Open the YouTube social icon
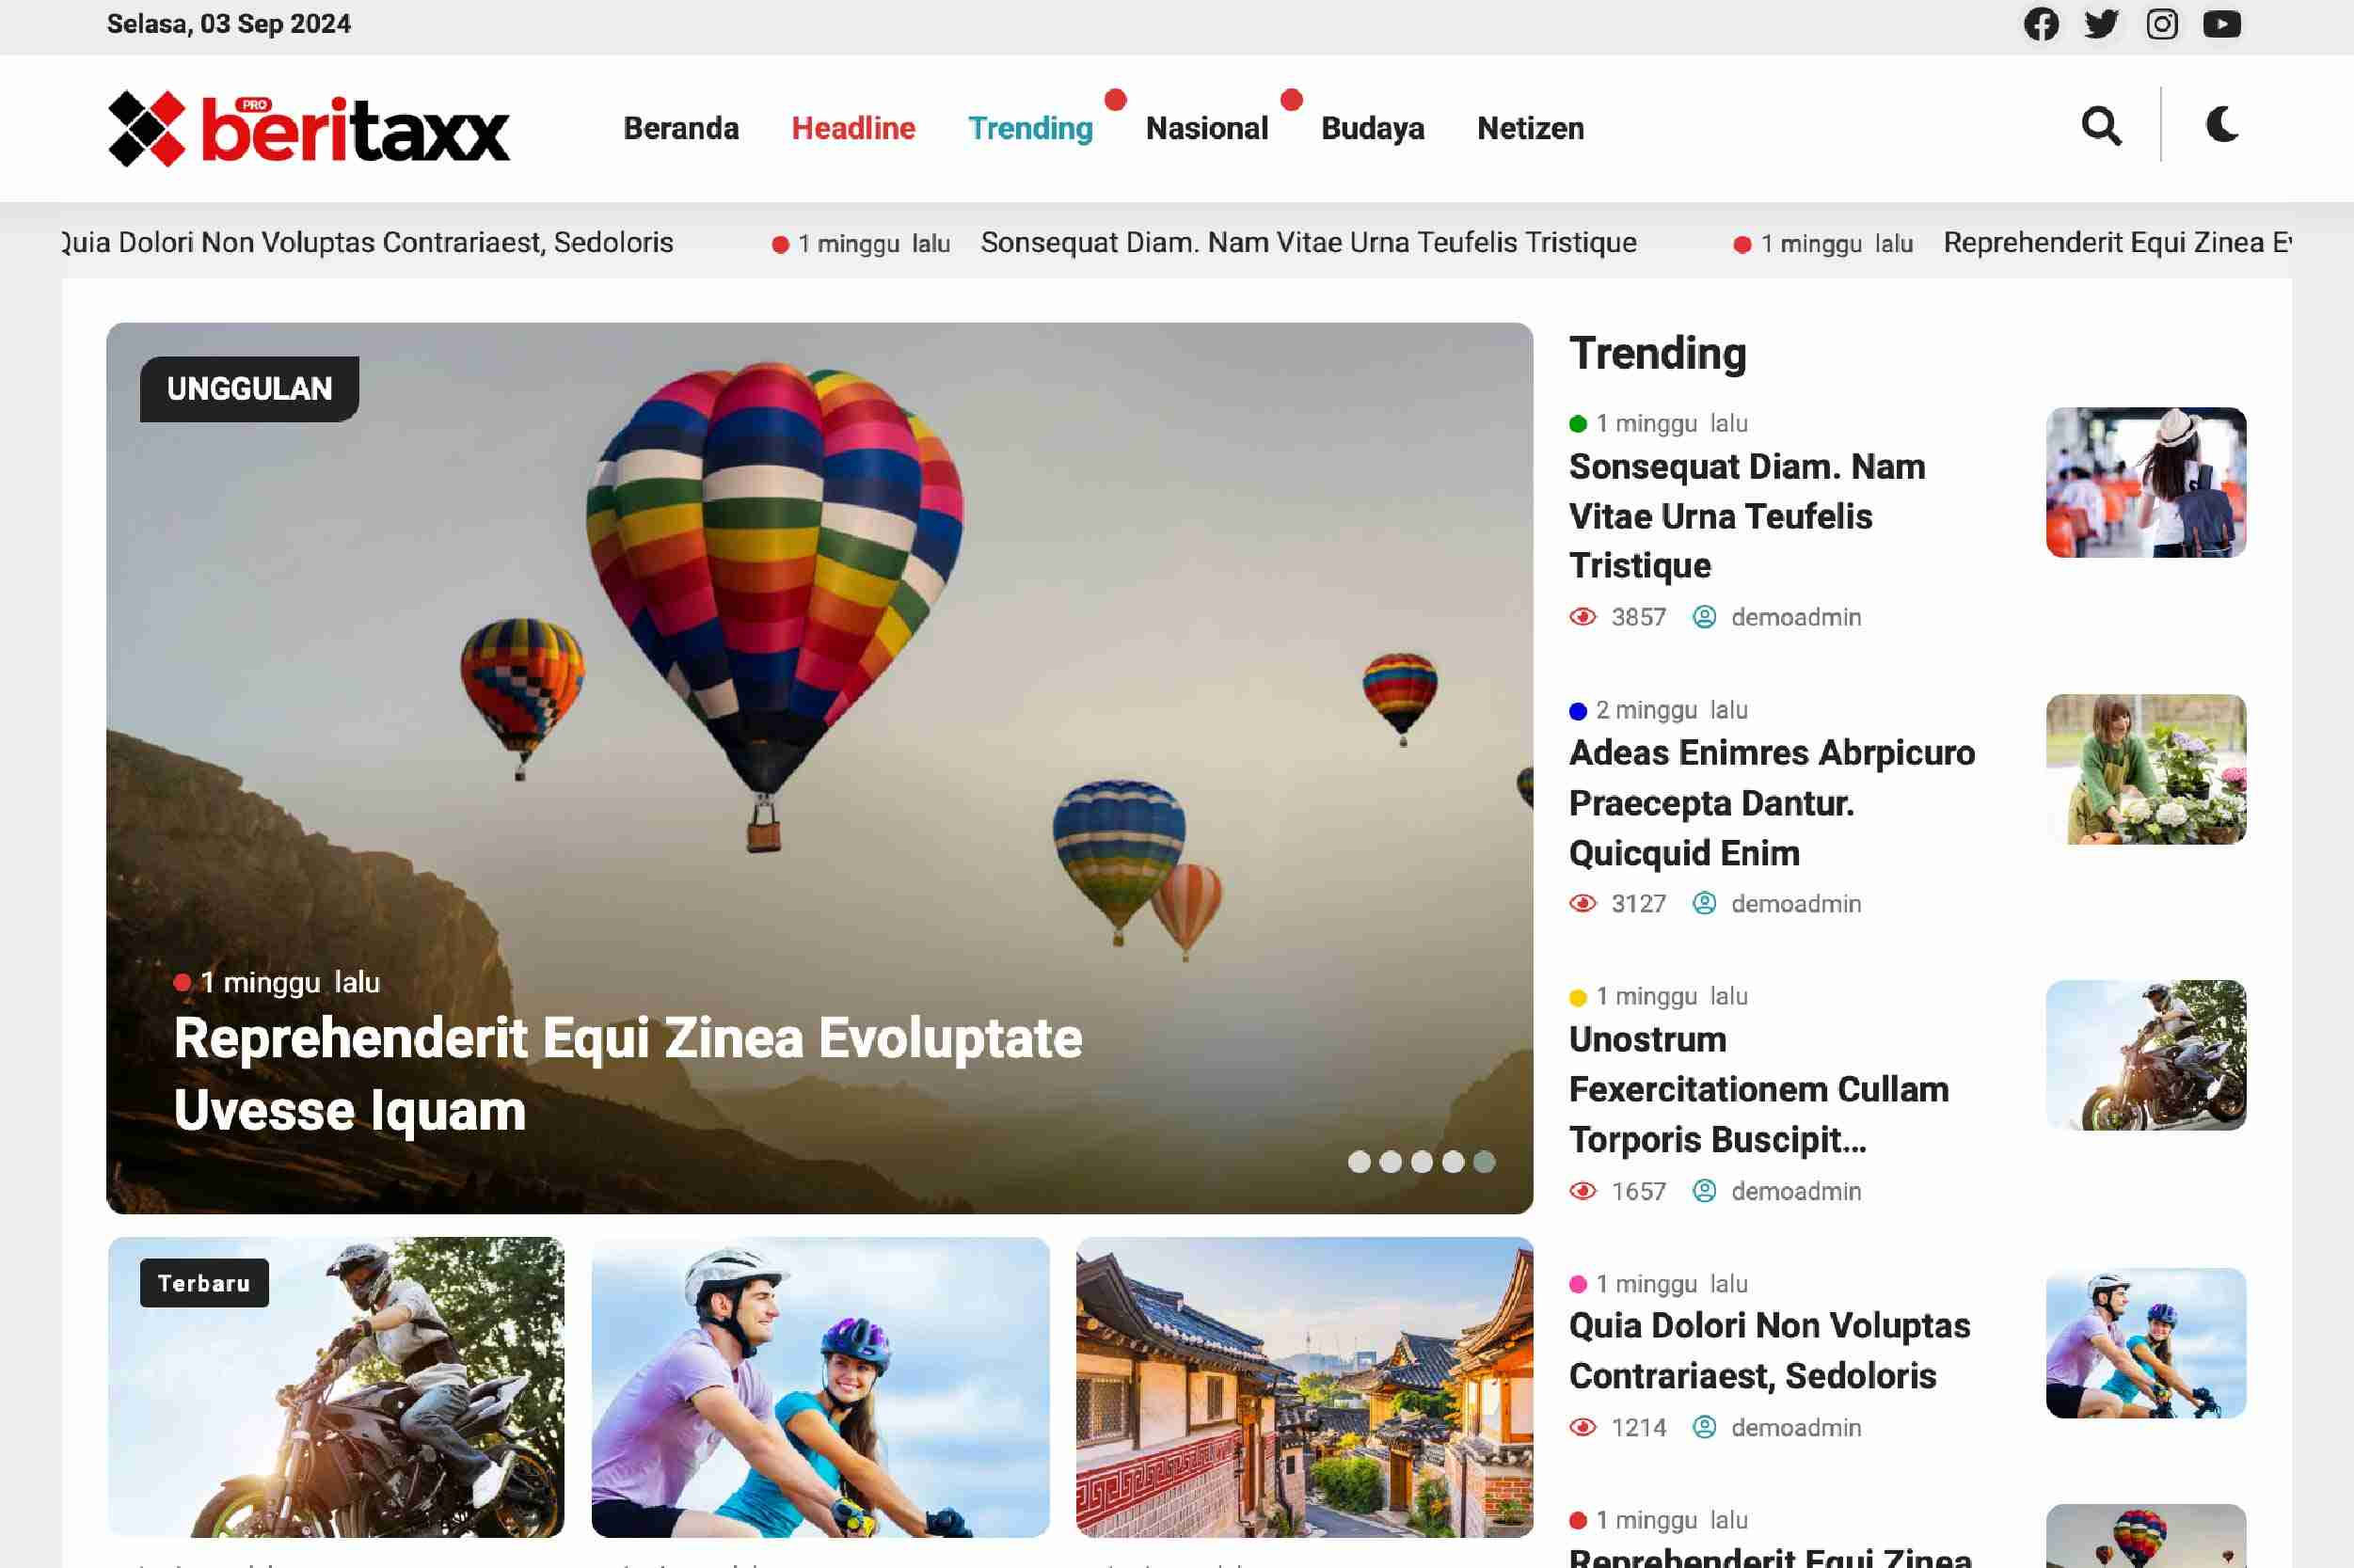Viewport: 2354px width, 1568px height. click(x=2222, y=24)
